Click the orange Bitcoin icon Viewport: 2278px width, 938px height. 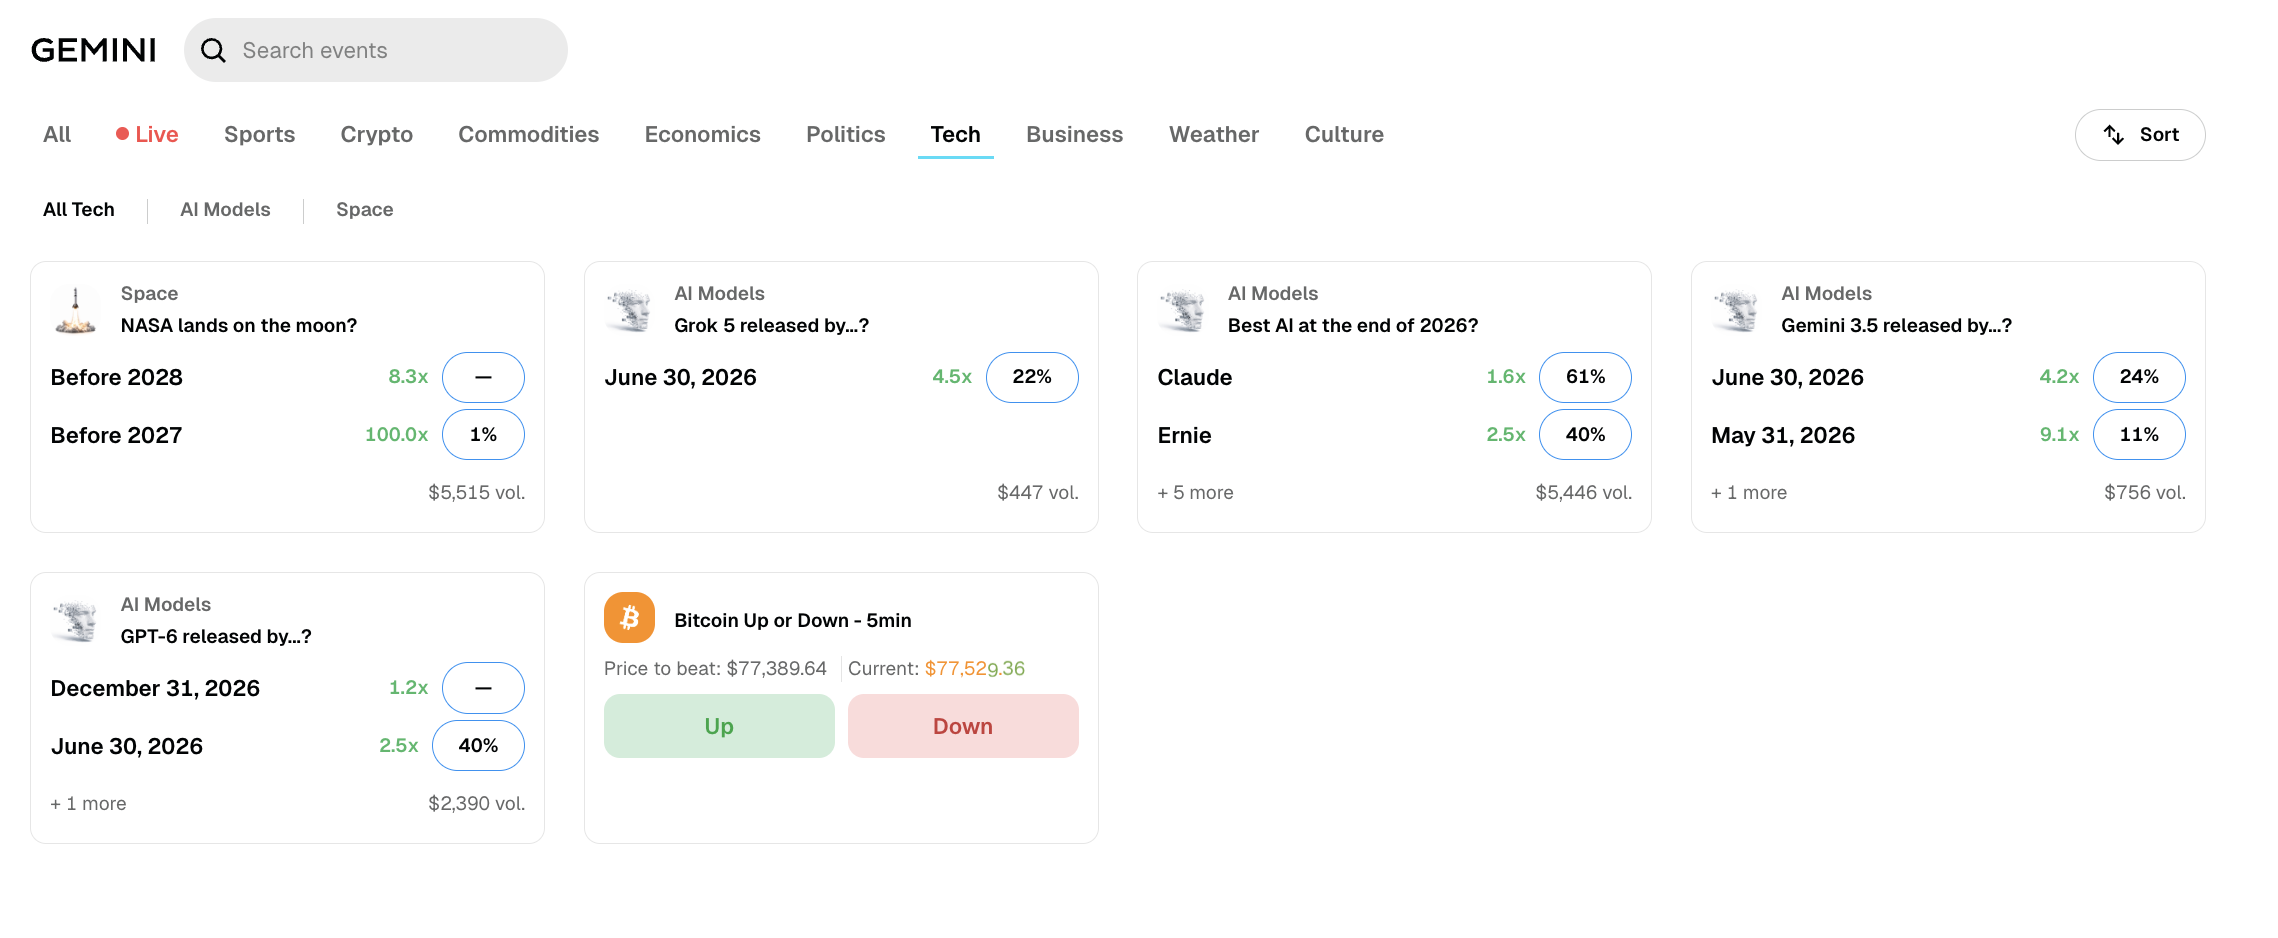(x=629, y=618)
